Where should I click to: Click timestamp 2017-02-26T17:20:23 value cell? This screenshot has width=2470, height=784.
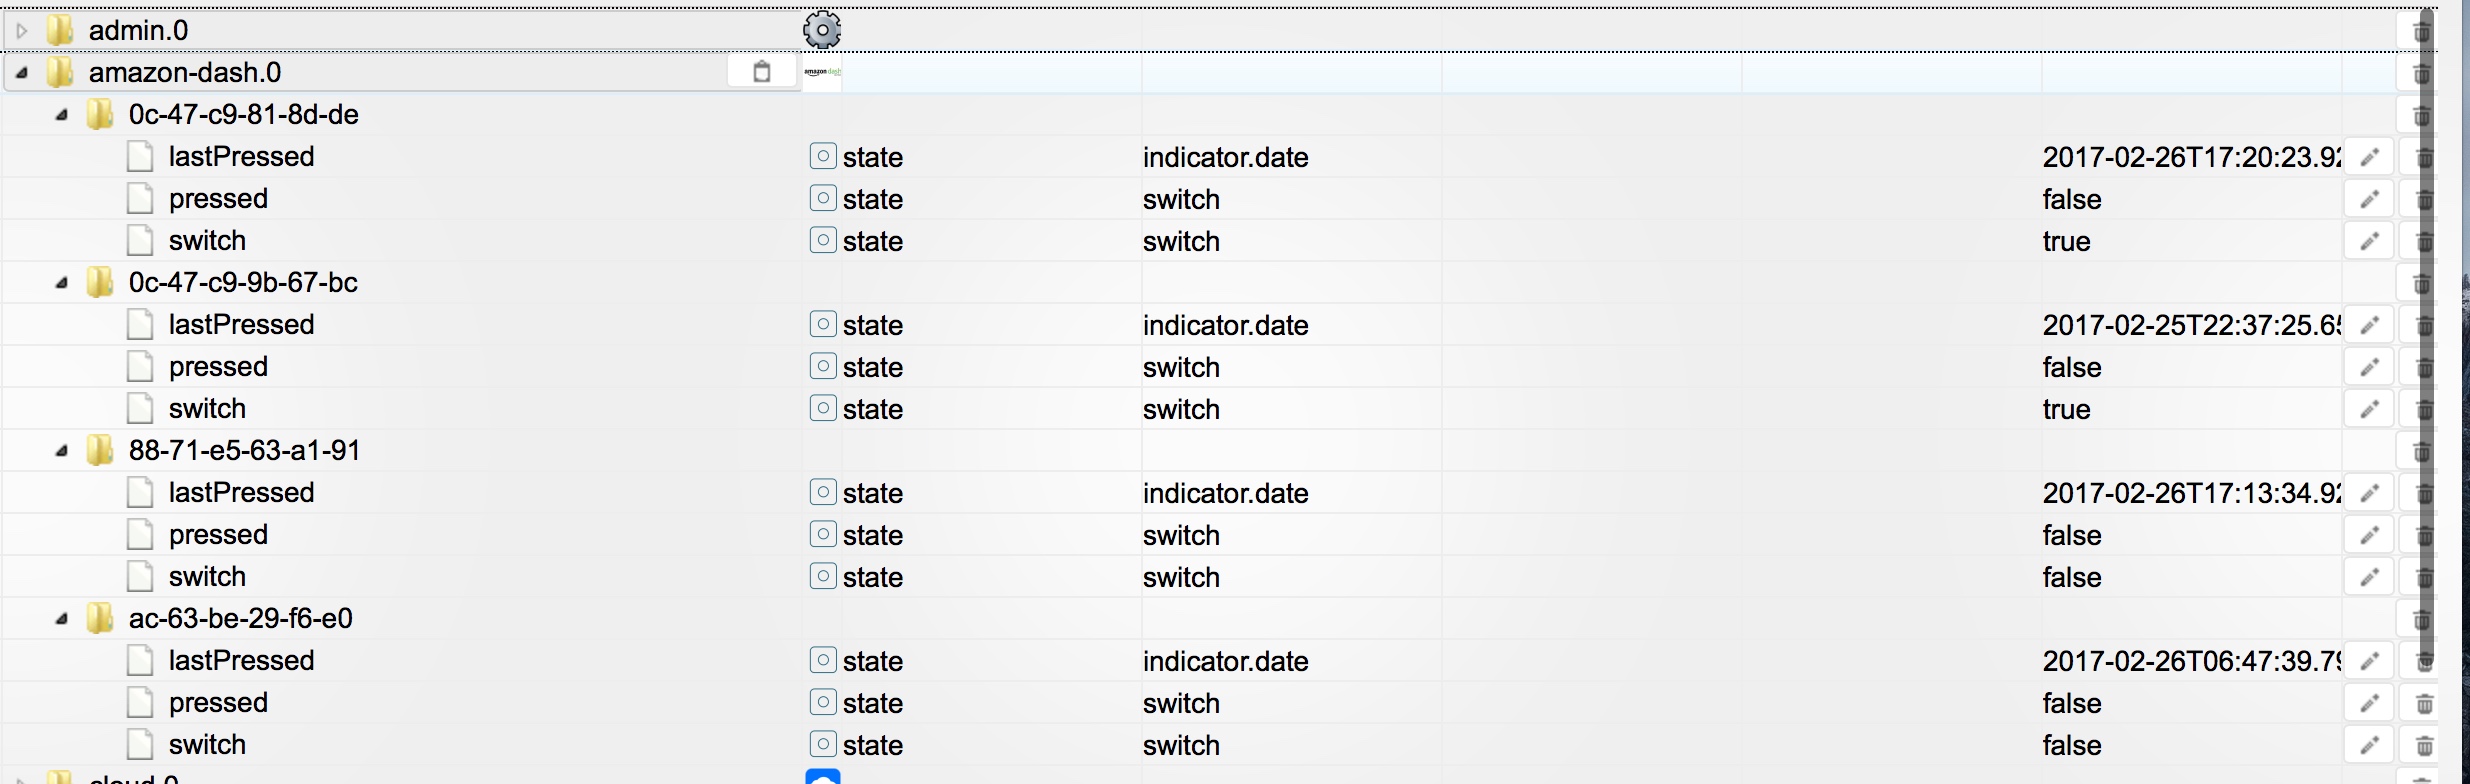click(2191, 157)
